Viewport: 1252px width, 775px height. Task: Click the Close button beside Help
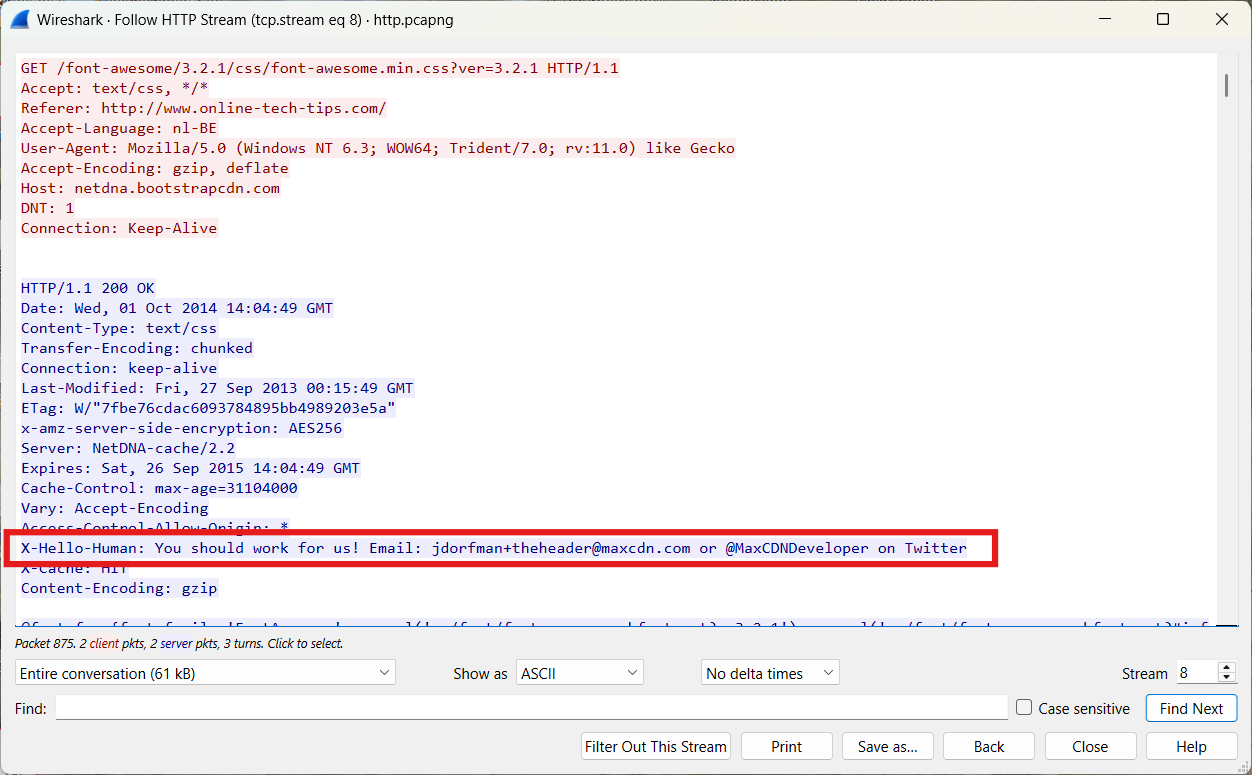coord(1089,746)
